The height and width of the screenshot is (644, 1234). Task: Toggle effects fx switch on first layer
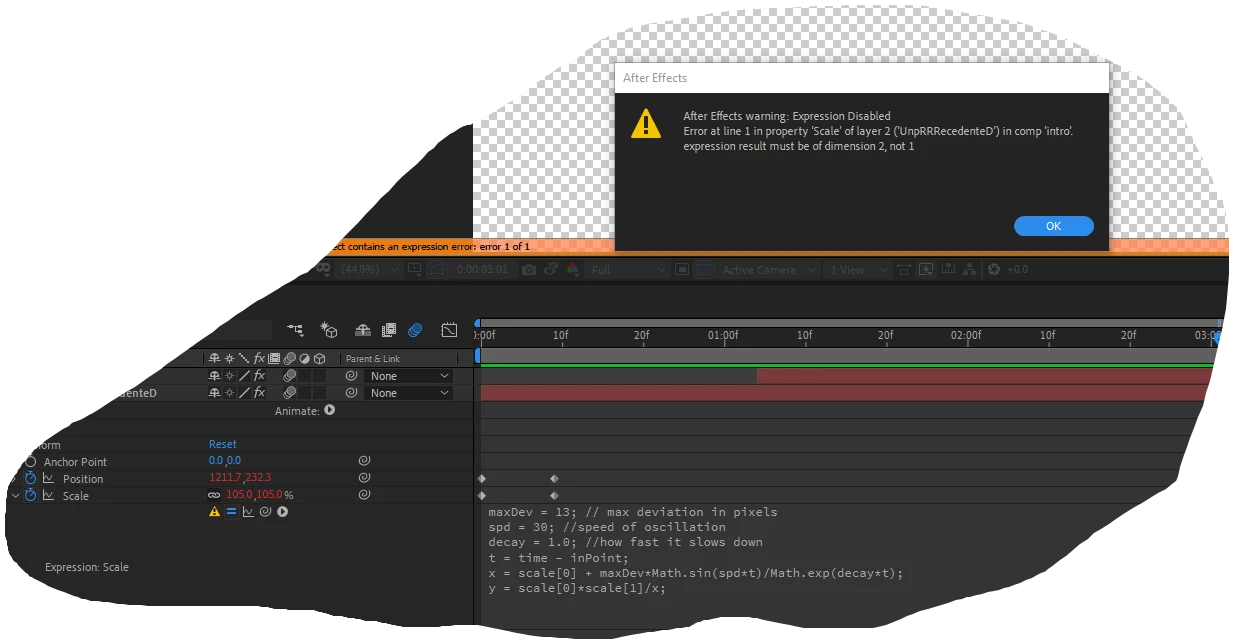pyautogui.click(x=259, y=376)
